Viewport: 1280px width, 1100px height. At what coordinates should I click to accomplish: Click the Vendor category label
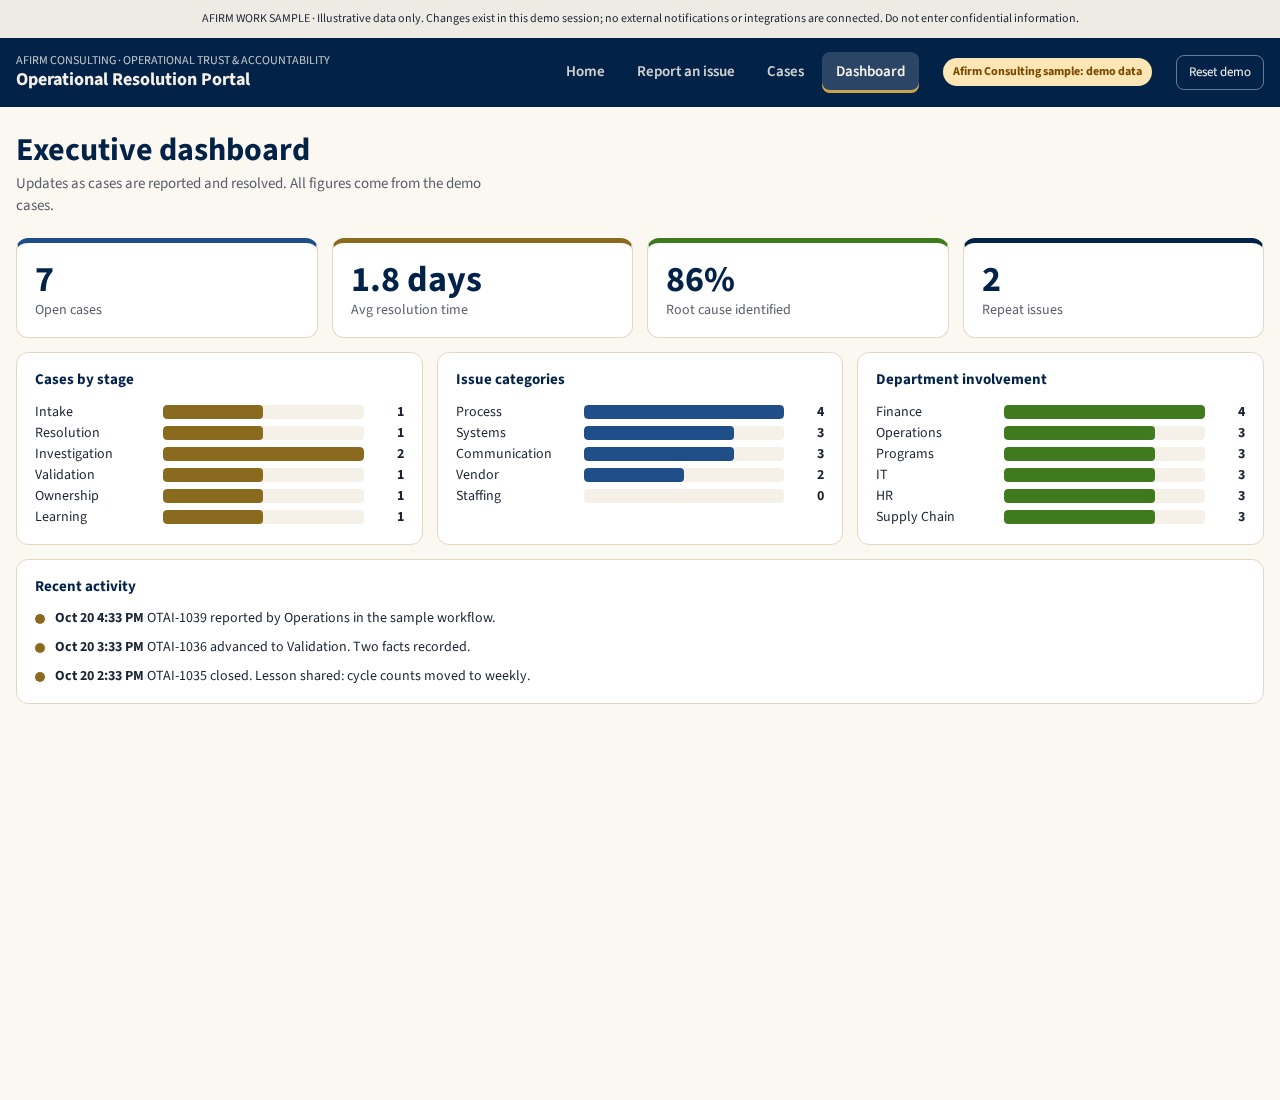[x=477, y=475]
